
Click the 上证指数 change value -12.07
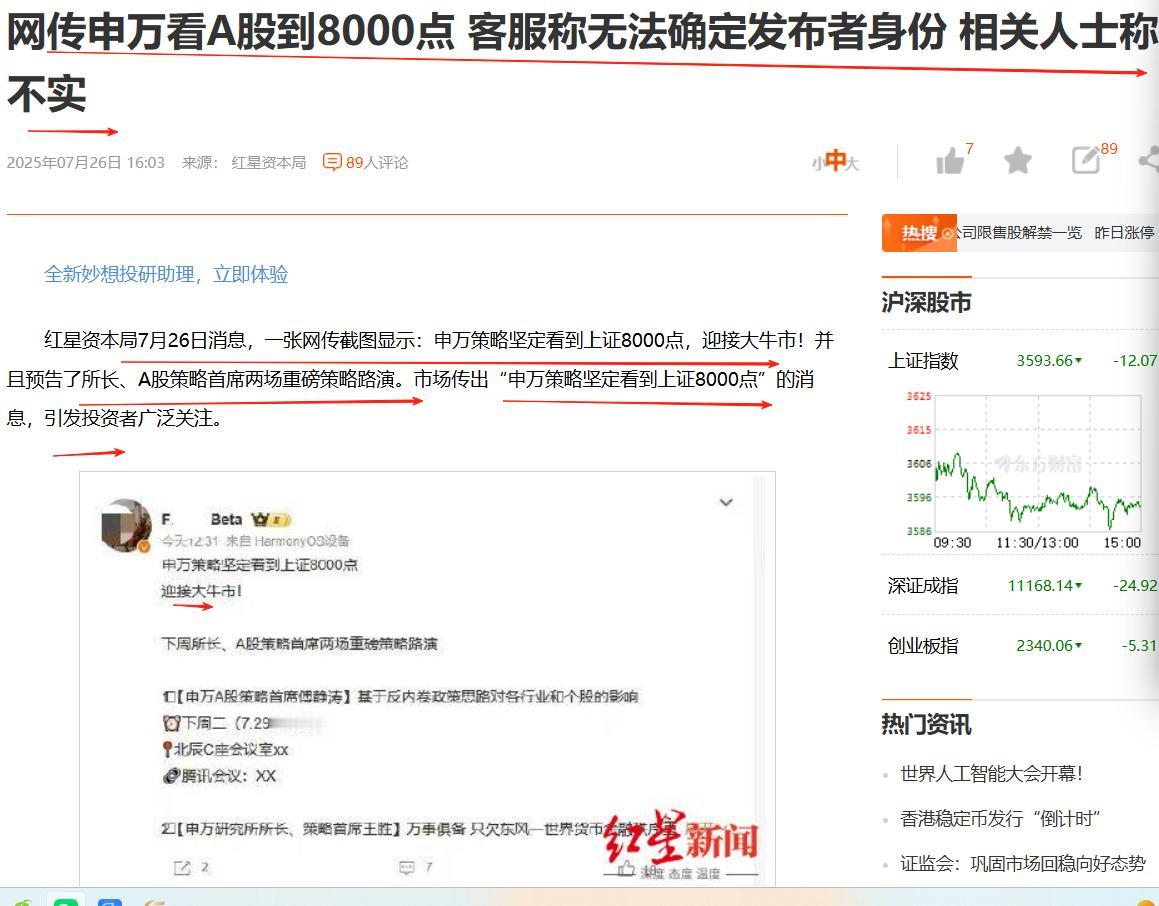(x=1135, y=361)
